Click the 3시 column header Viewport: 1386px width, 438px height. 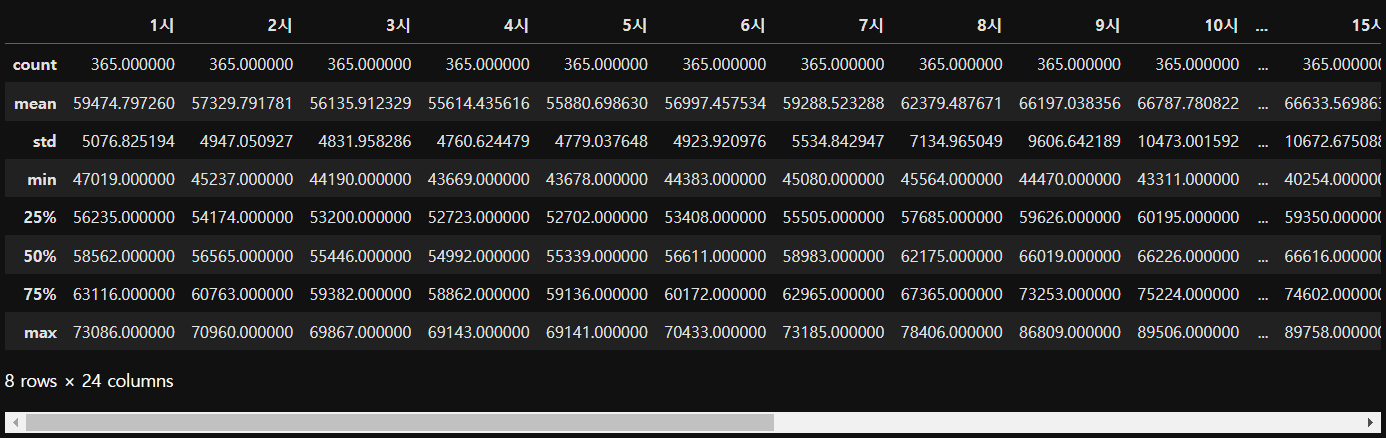click(397, 27)
